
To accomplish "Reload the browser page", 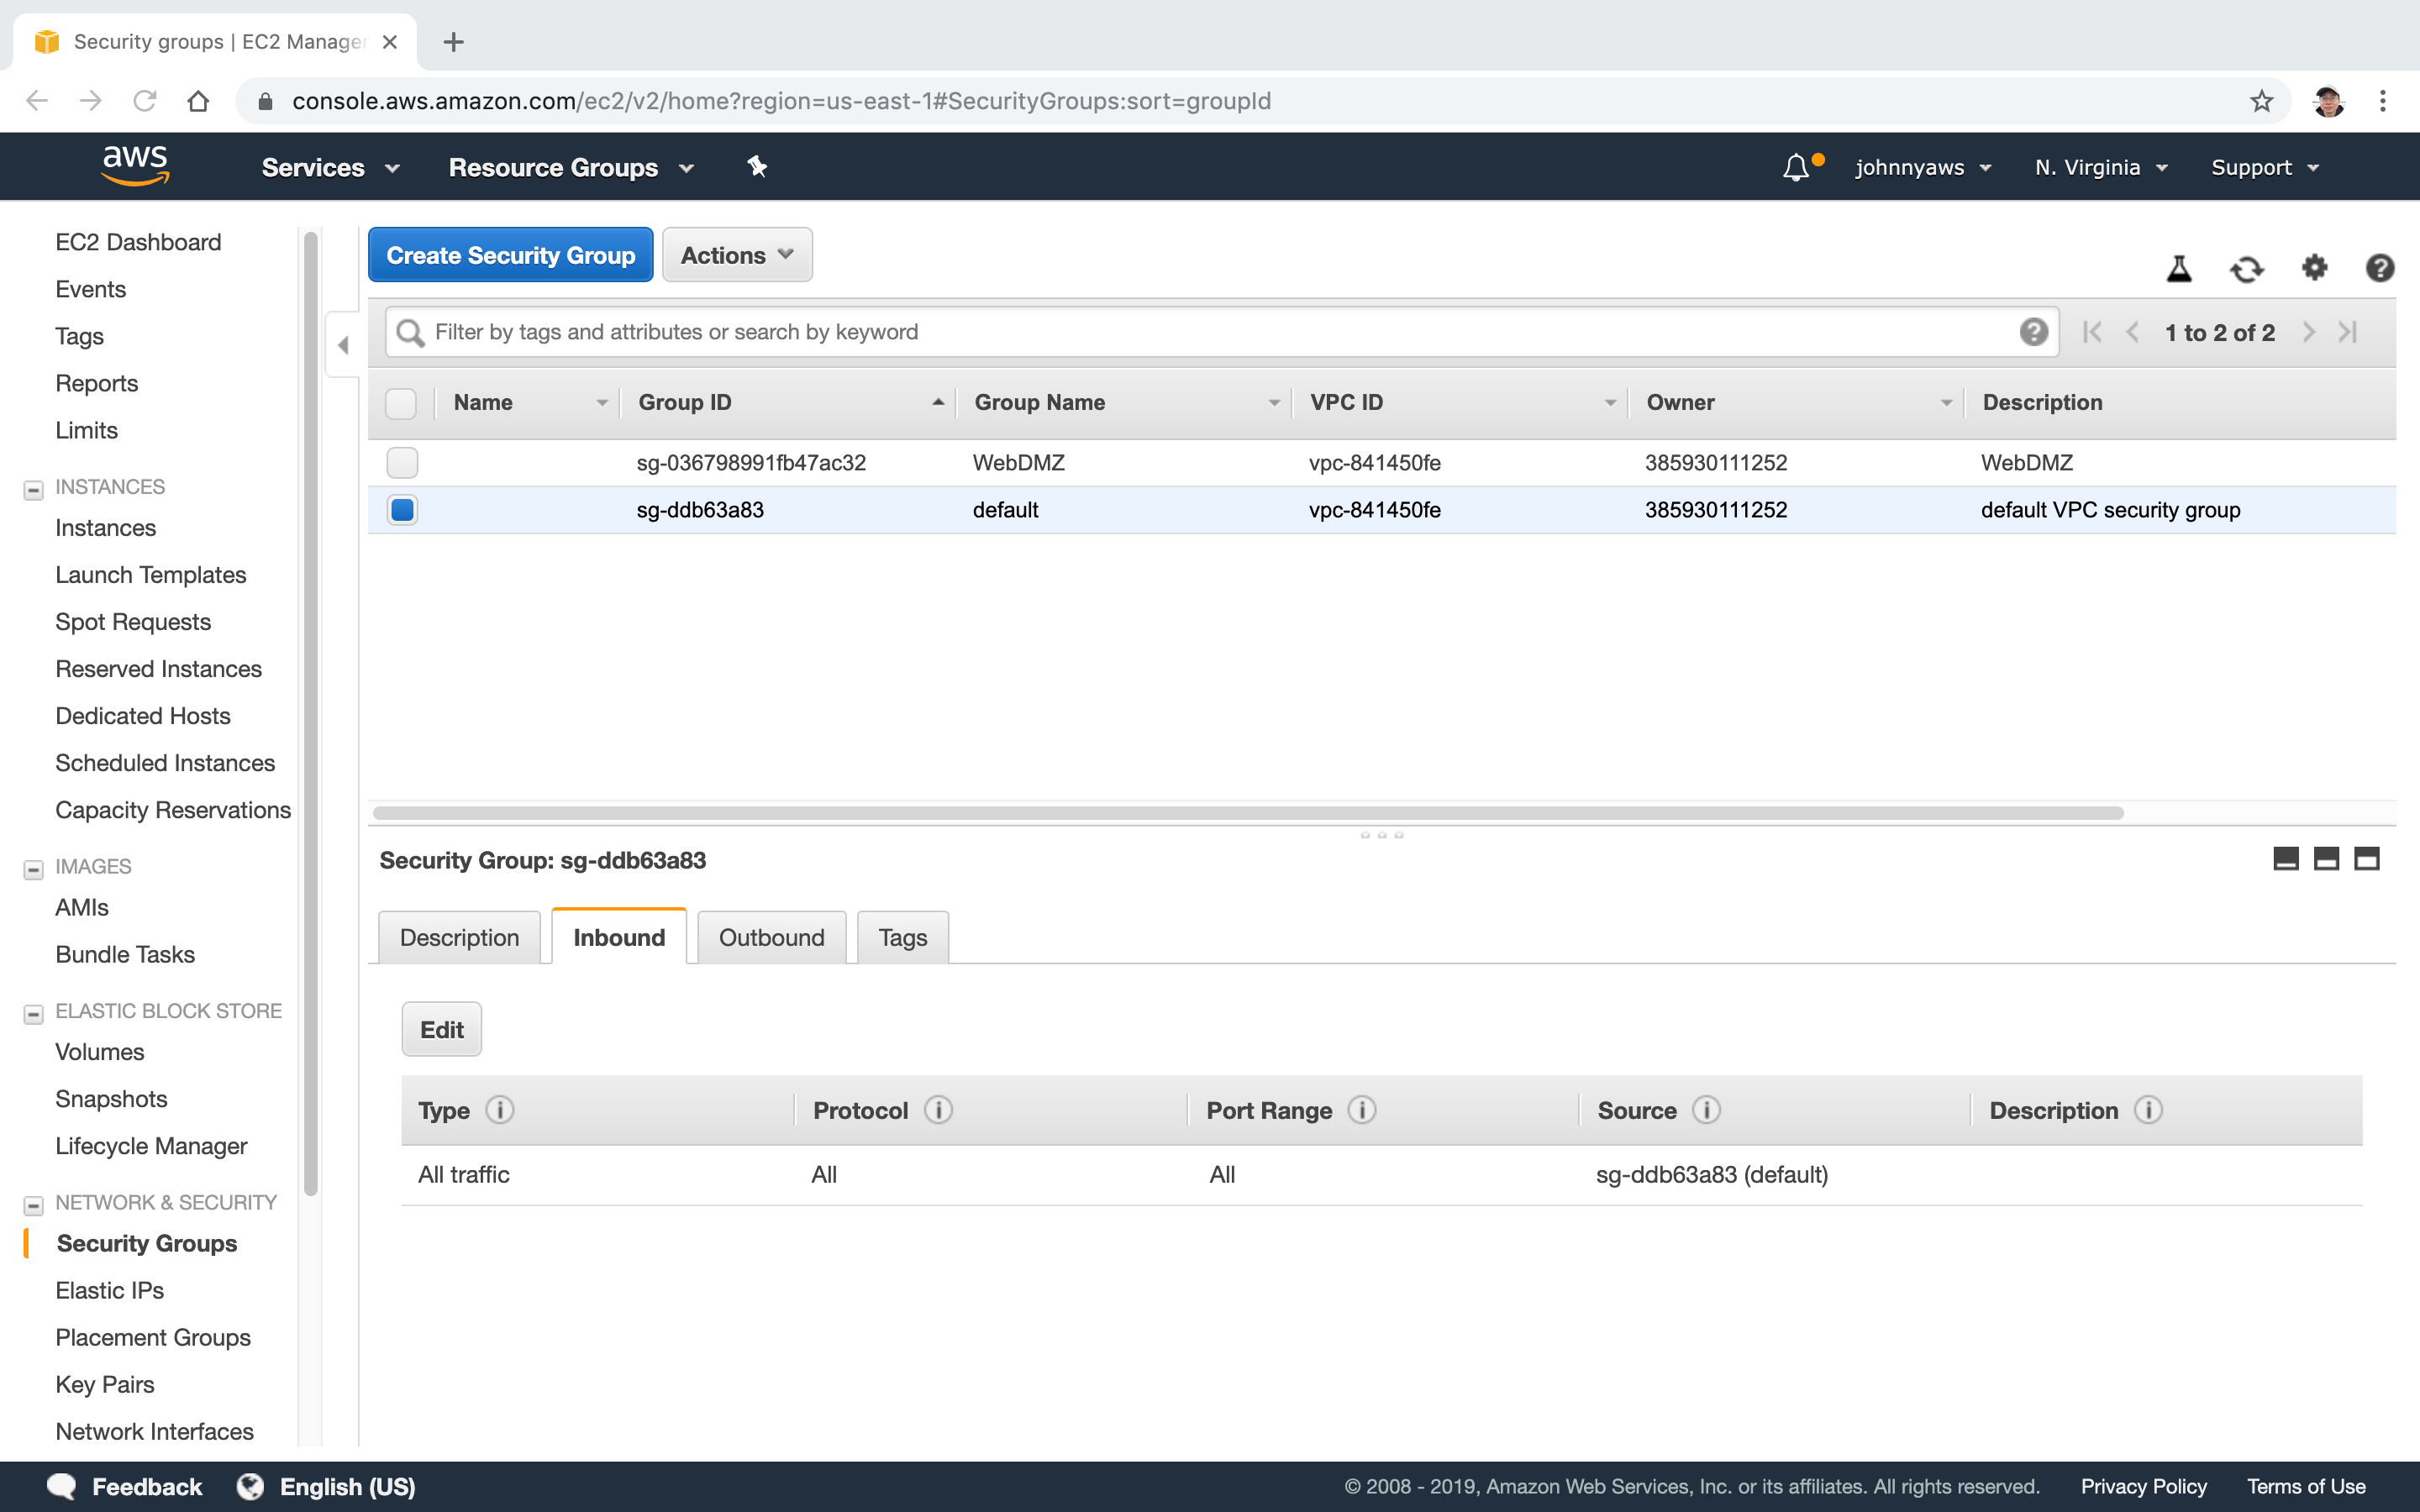I will point(144,101).
